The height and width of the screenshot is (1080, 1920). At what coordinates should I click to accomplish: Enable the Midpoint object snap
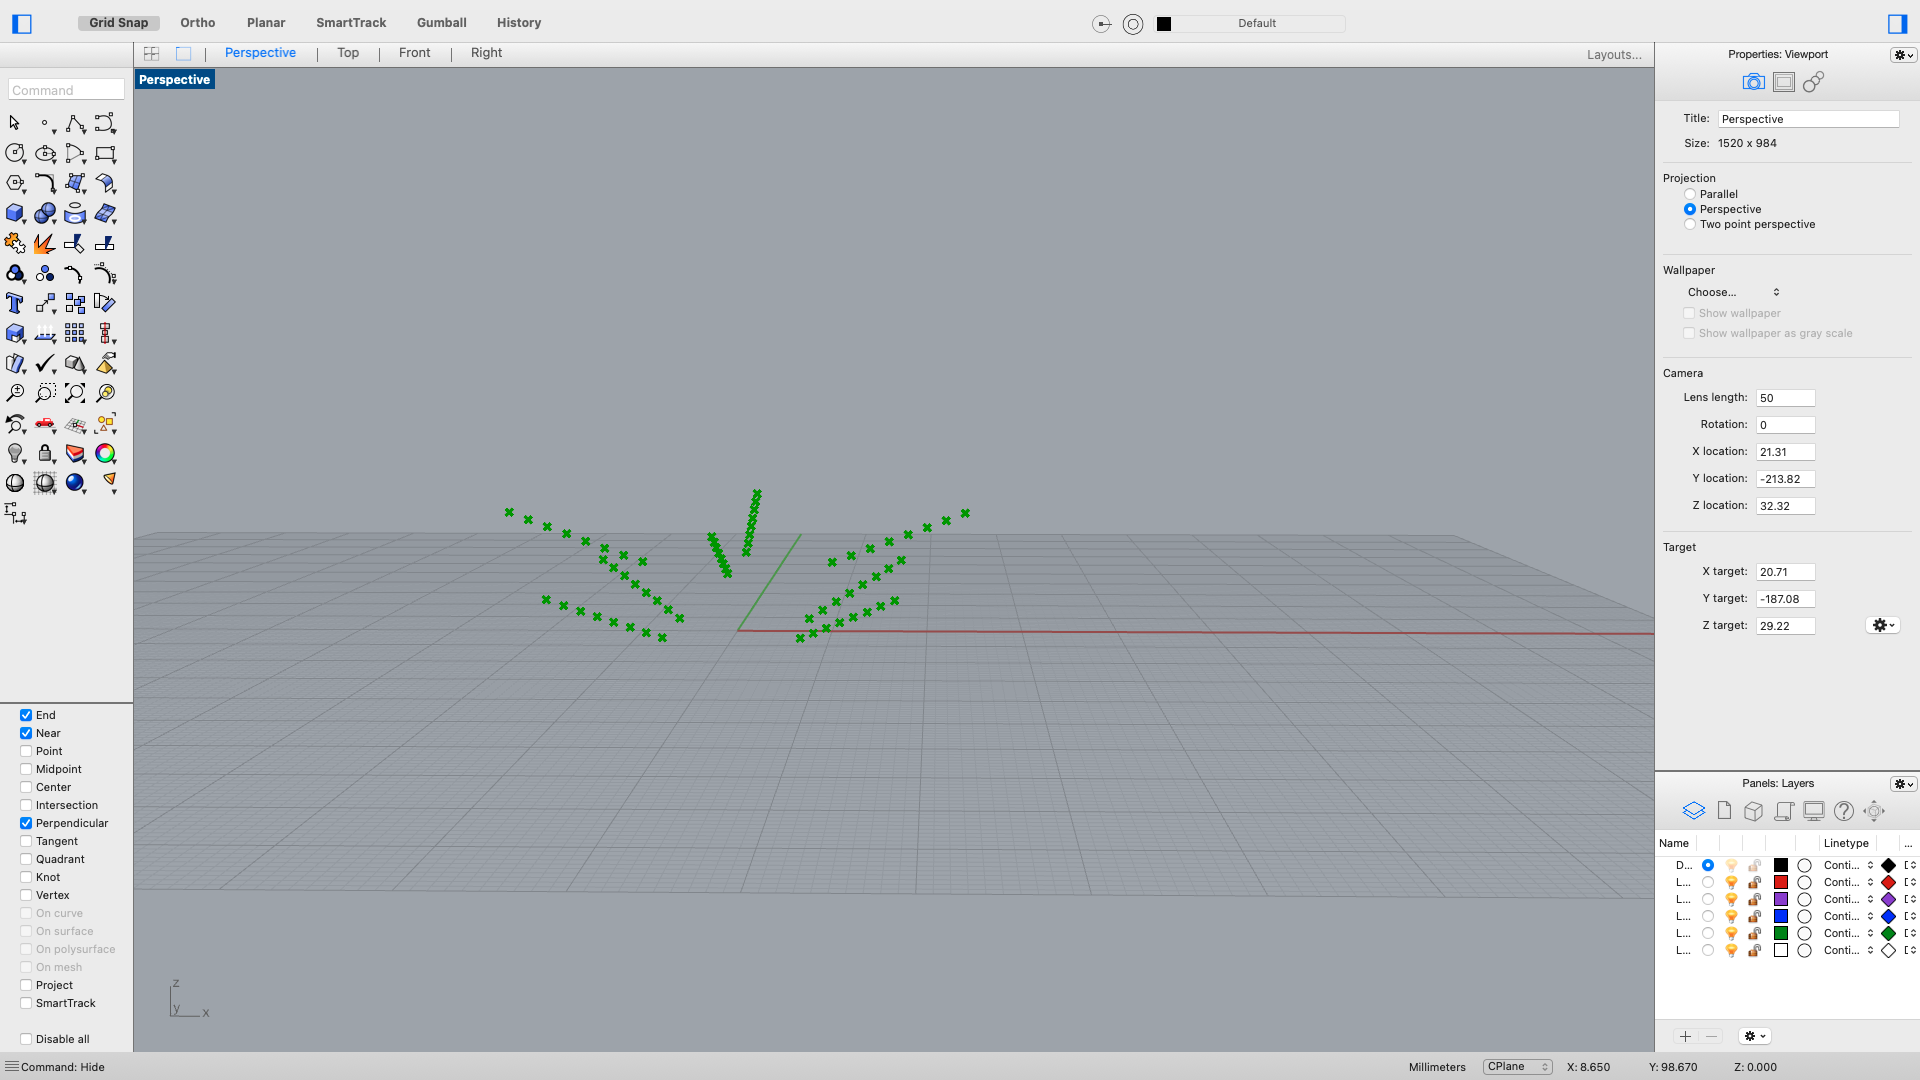click(x=26, y=769)
